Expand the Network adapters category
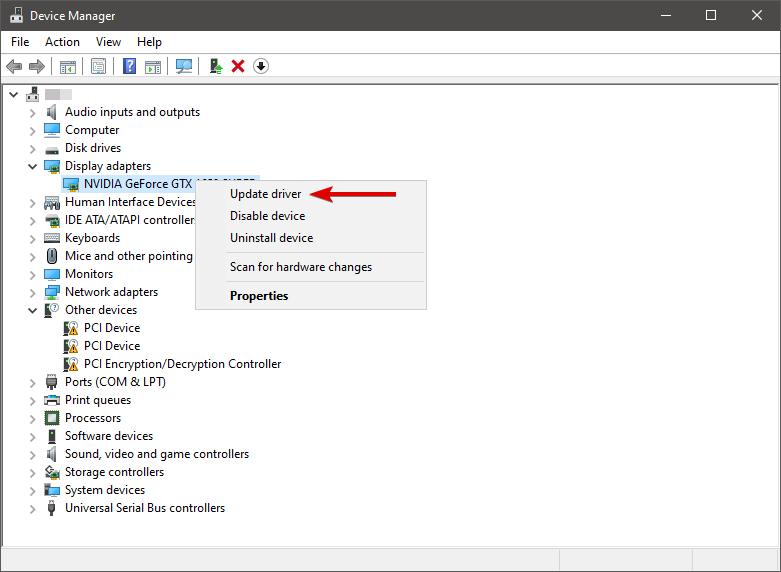 (x=33, y=293)
